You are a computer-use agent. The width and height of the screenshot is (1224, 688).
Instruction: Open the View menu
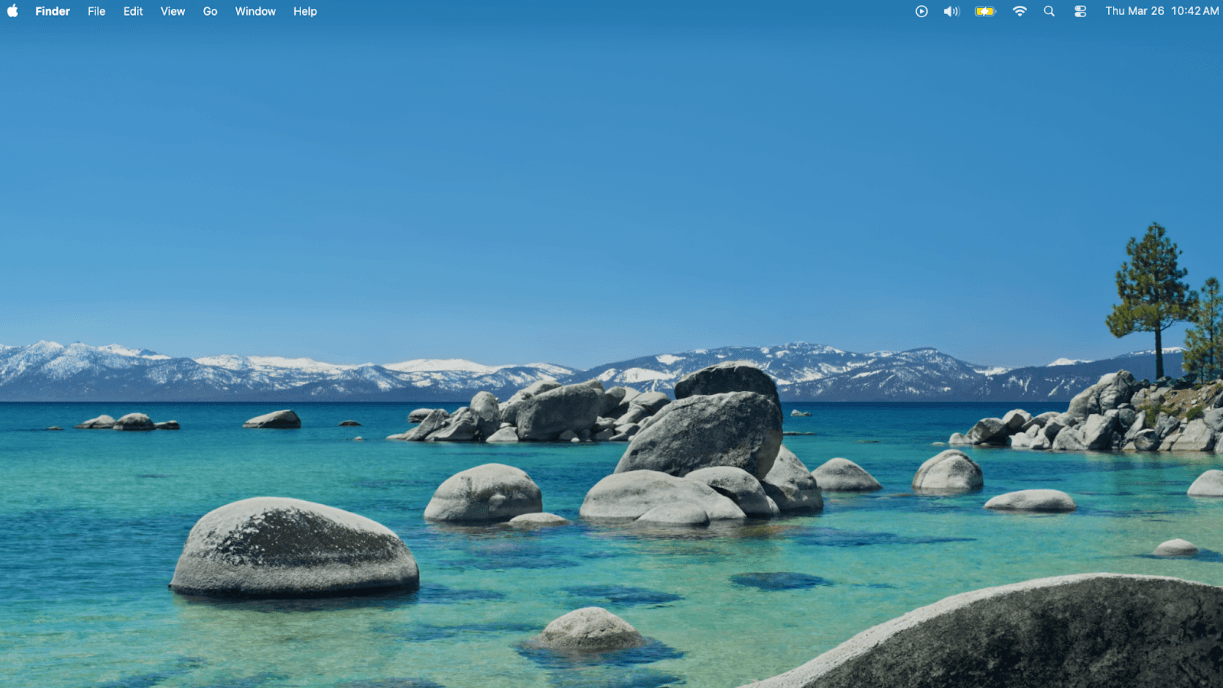click(171, 11)
